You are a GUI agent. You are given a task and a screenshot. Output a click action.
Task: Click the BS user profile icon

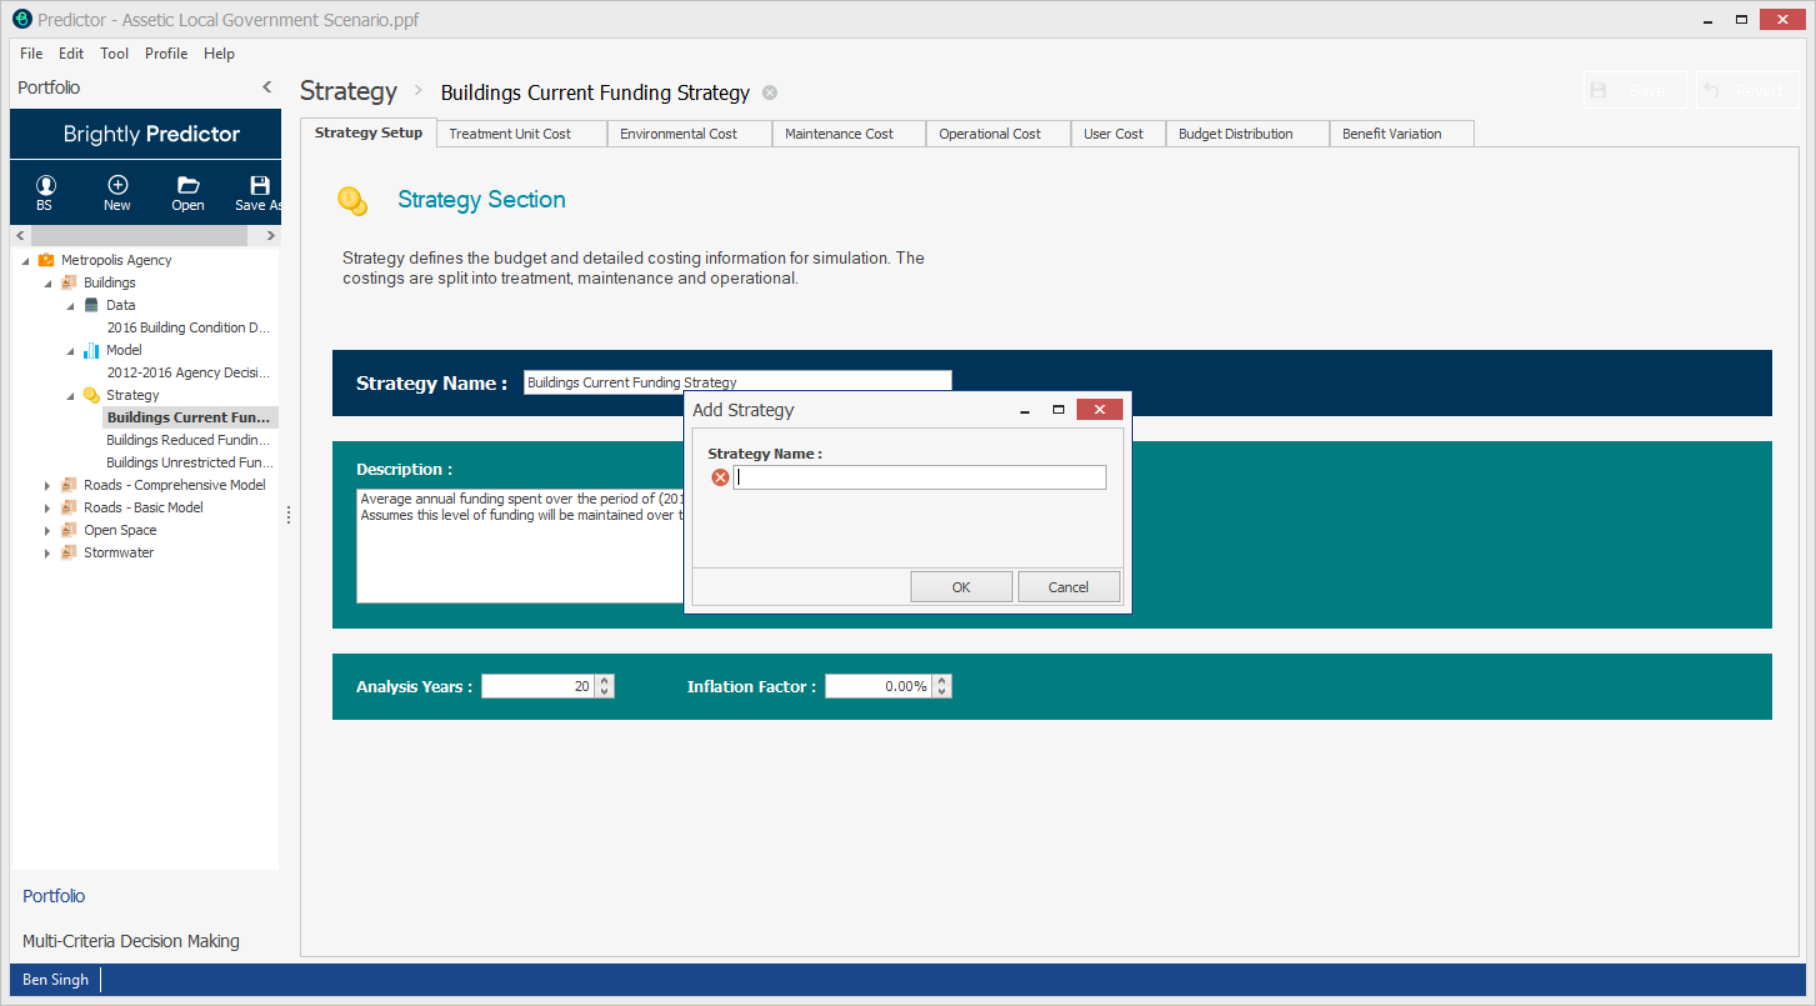(x=45, y=186)
